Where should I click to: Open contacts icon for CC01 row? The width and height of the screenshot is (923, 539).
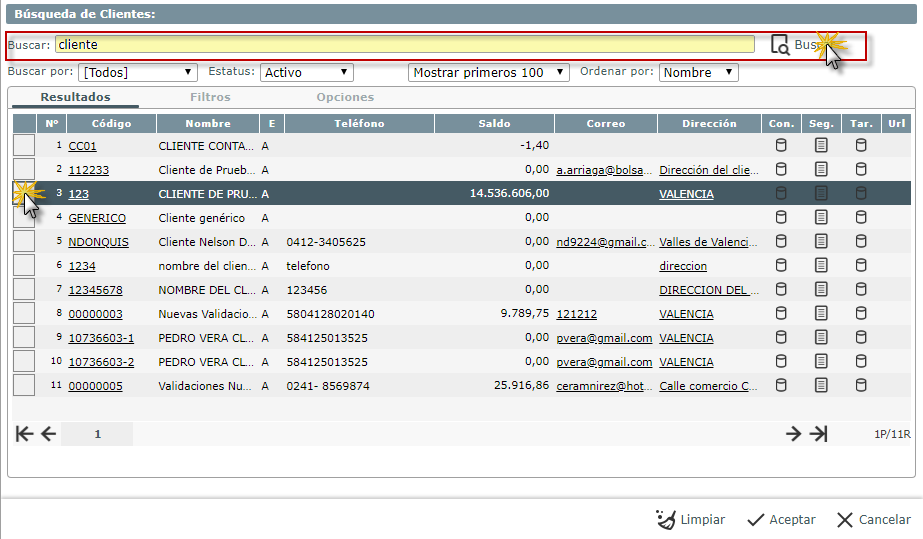[781, 145]
